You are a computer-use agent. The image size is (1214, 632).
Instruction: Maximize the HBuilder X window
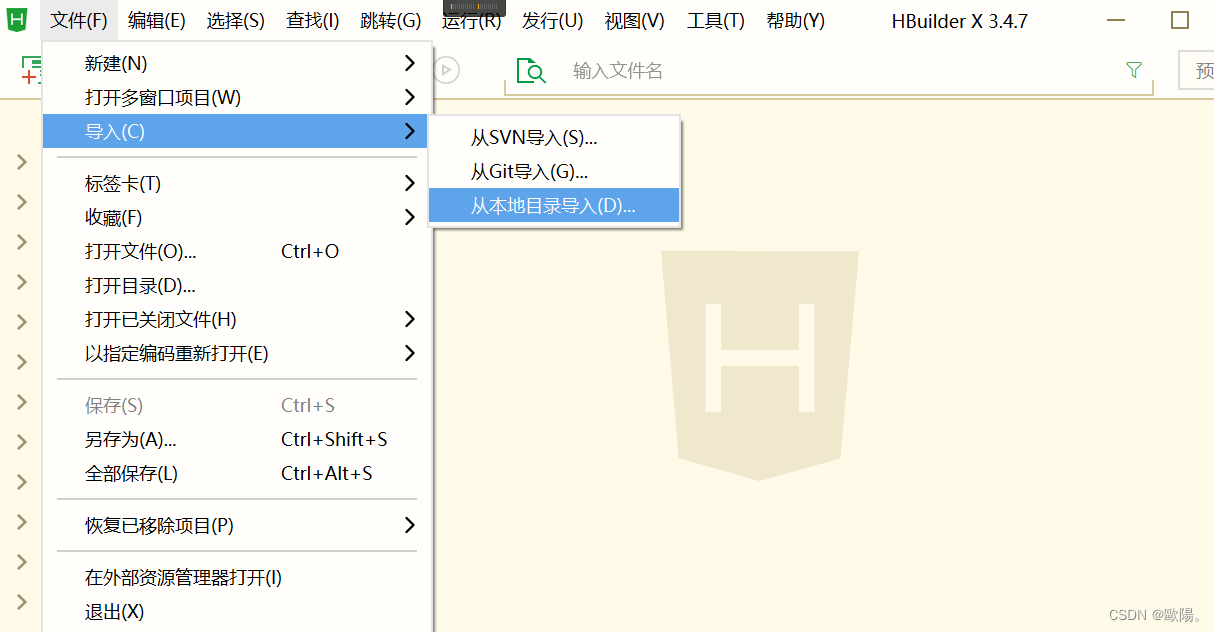pyautogui.click(x=1180, y=20)
